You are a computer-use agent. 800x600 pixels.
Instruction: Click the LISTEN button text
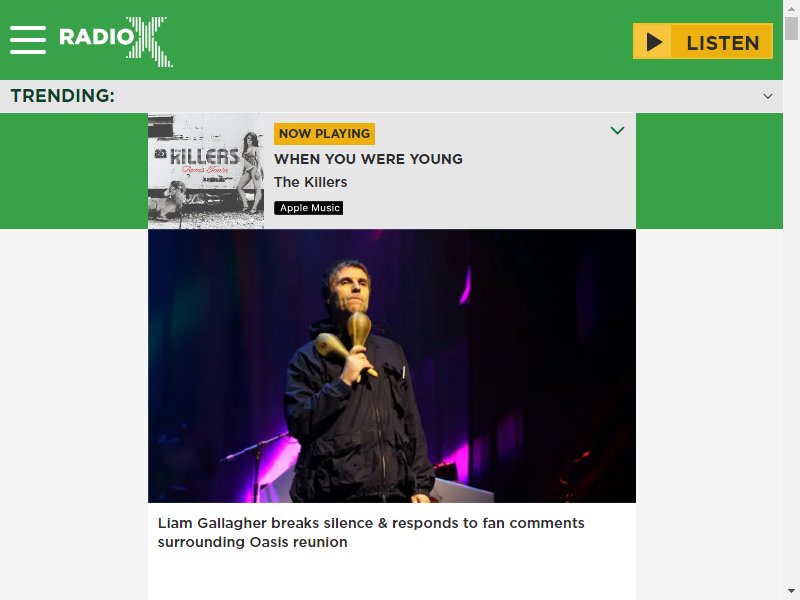pyautogui.click(x=722, y=43)
